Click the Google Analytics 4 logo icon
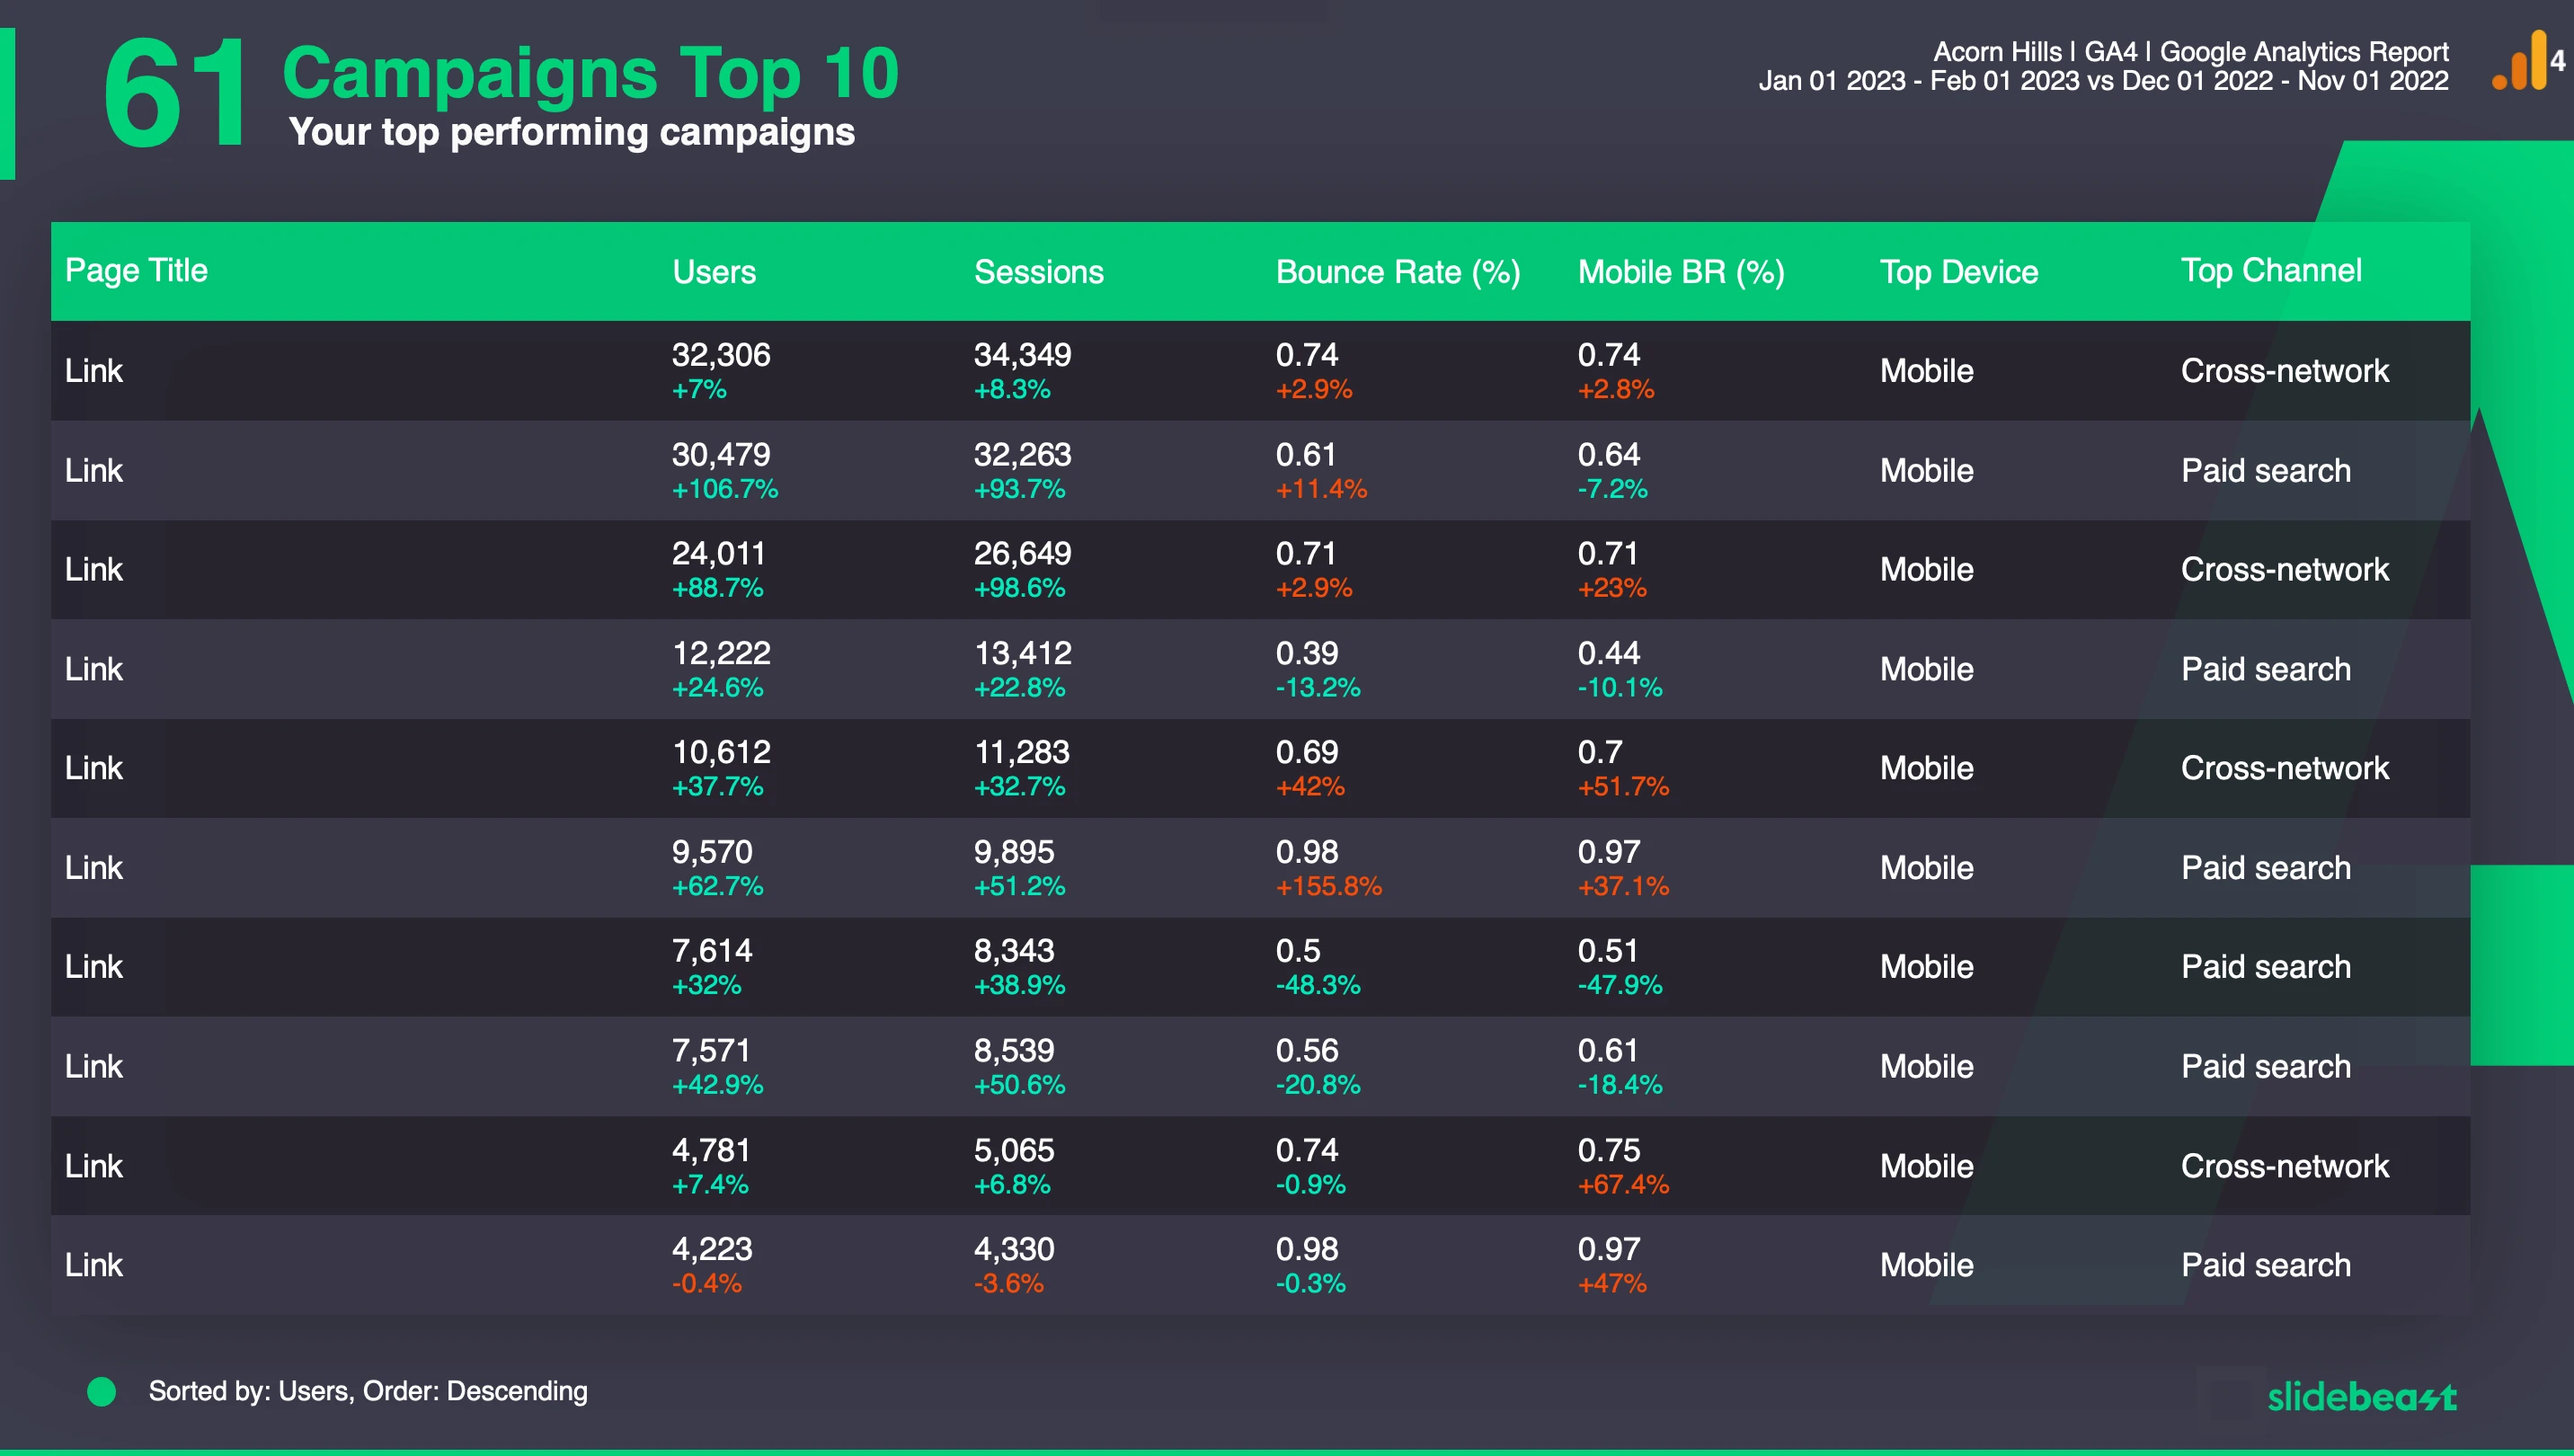Image resolution: width=2574 pixels, height=1456 pixels. click(x=2526, y=61)
